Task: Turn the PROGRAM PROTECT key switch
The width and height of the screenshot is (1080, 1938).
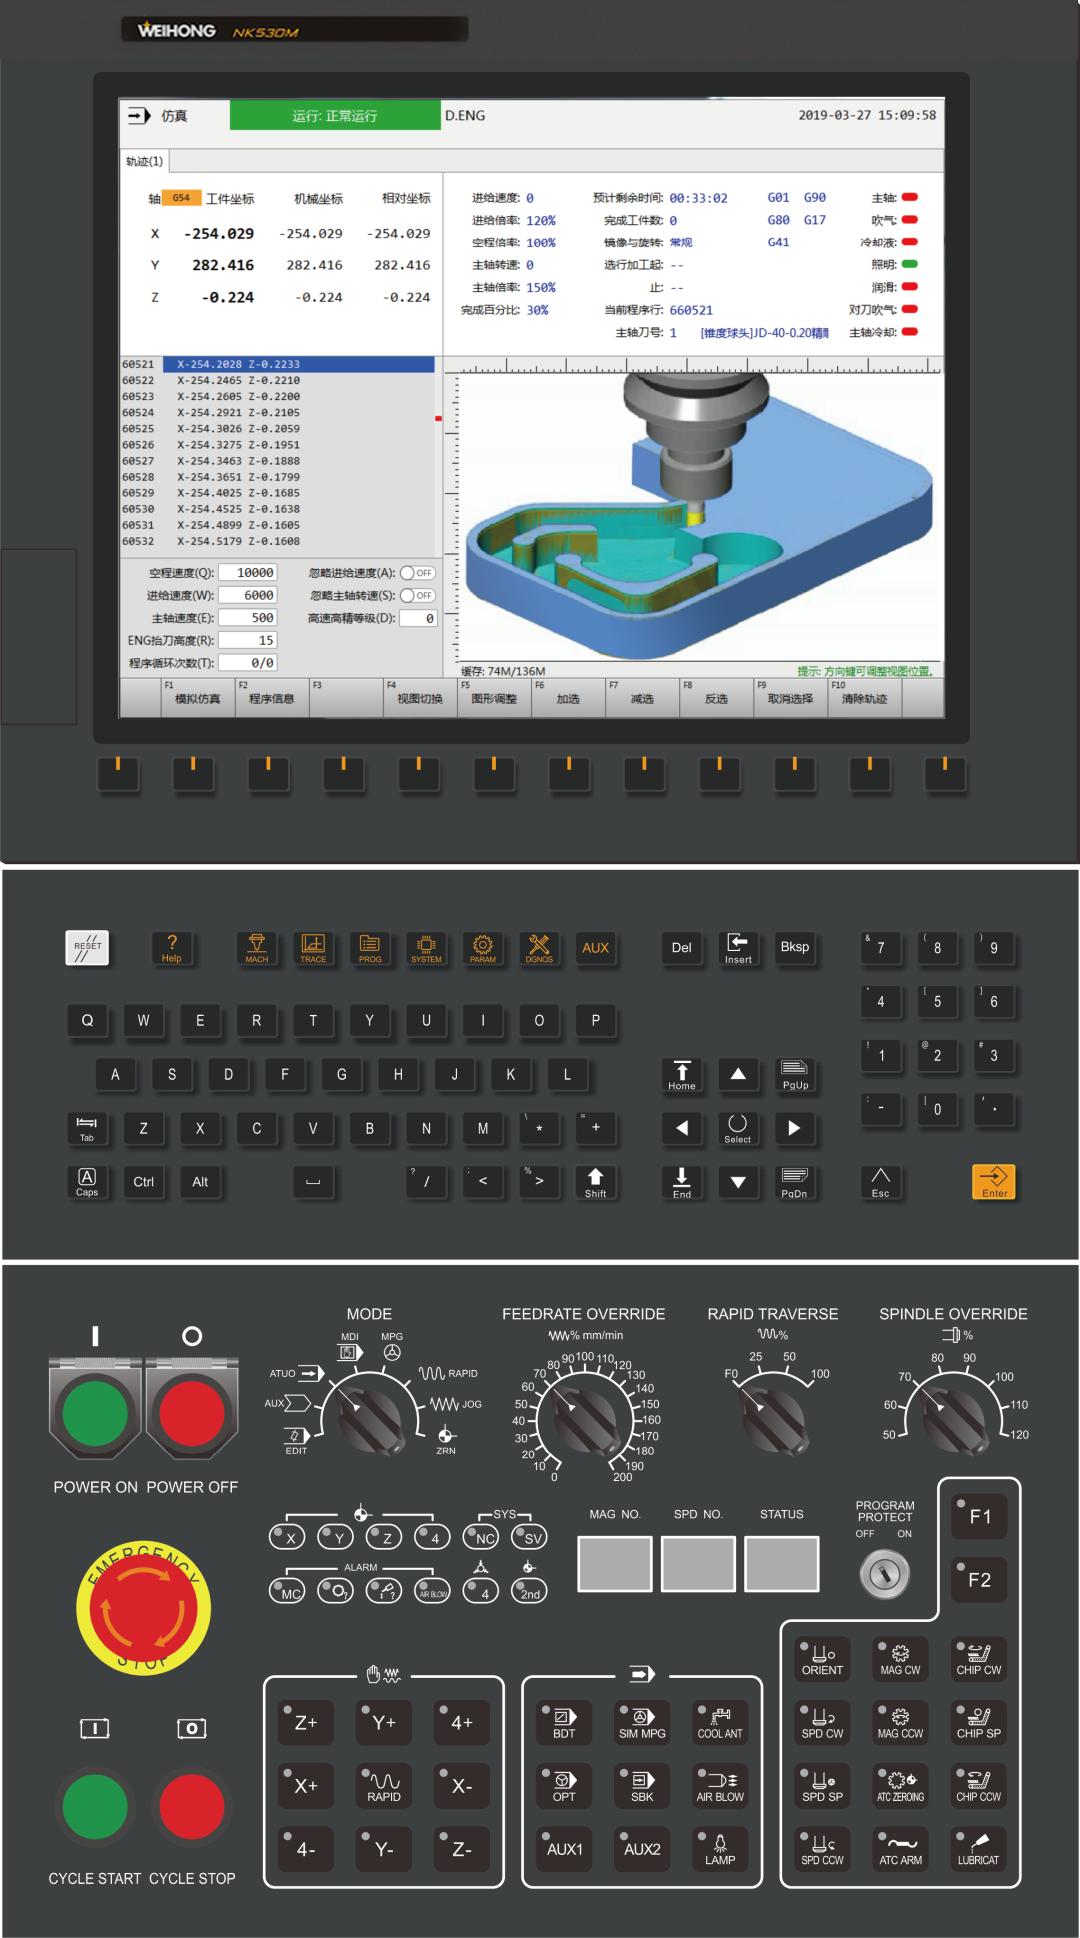Action: pos(884,1575)
